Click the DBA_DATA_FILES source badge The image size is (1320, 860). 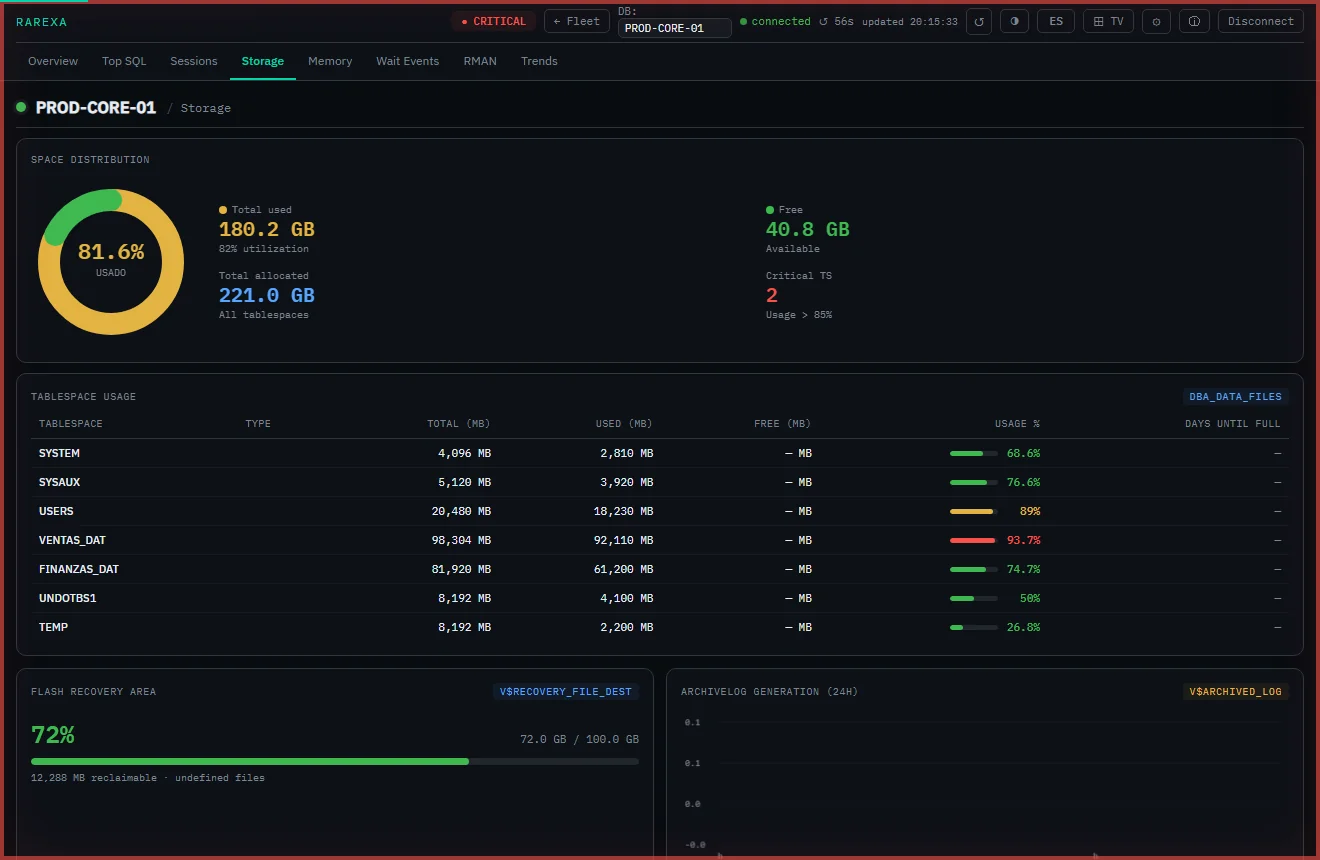click(1235, 397)
